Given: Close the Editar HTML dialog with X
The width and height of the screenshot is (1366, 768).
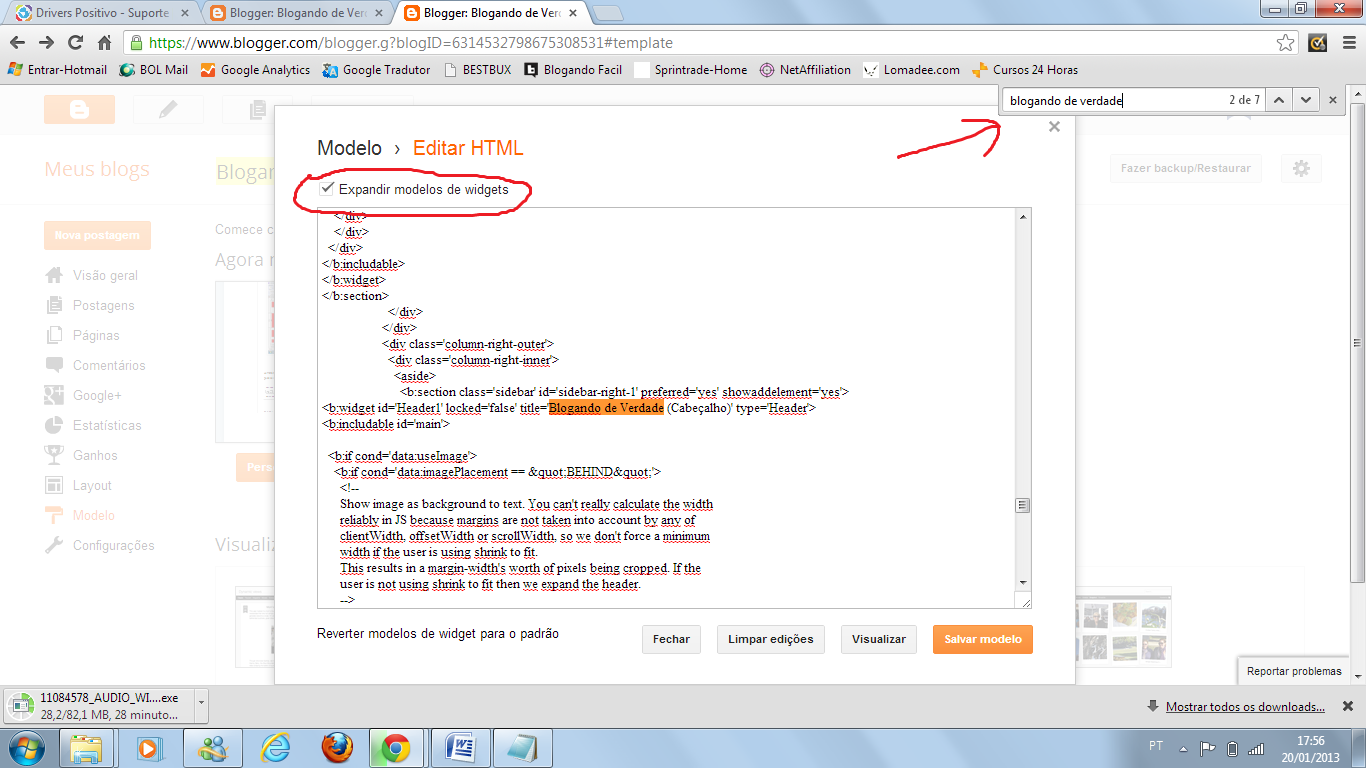Looking at the screenshot, I should tap(1054, 127).
